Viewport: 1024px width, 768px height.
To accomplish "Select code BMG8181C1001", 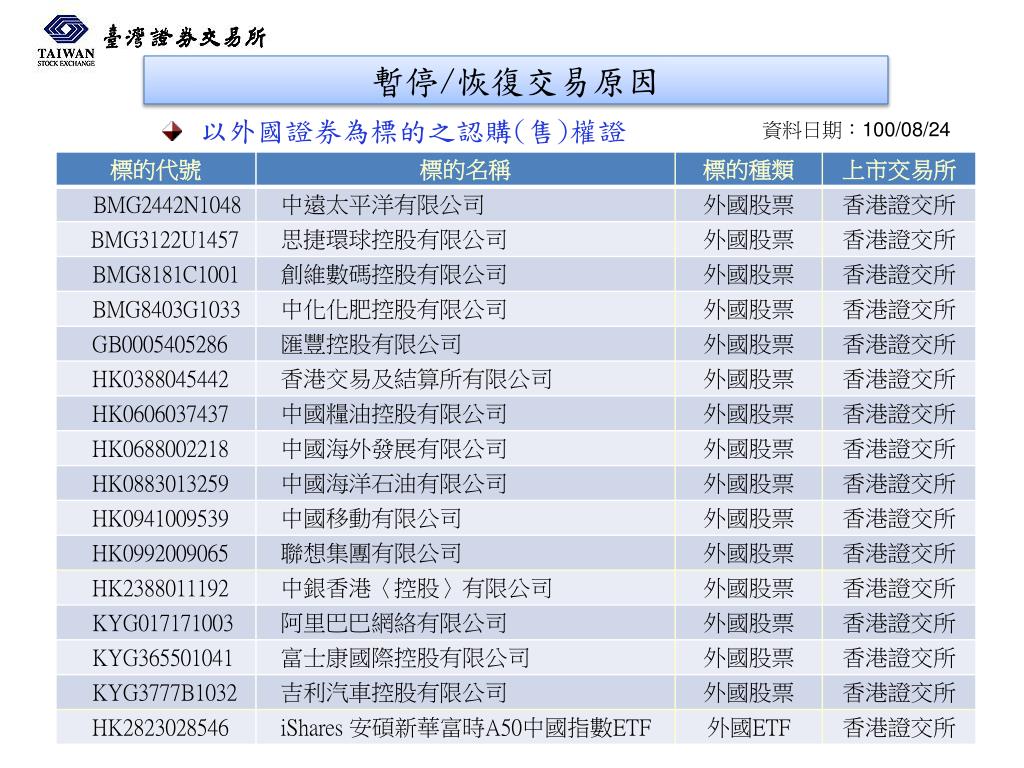I will pyautogui.click(x=165, y=274).
